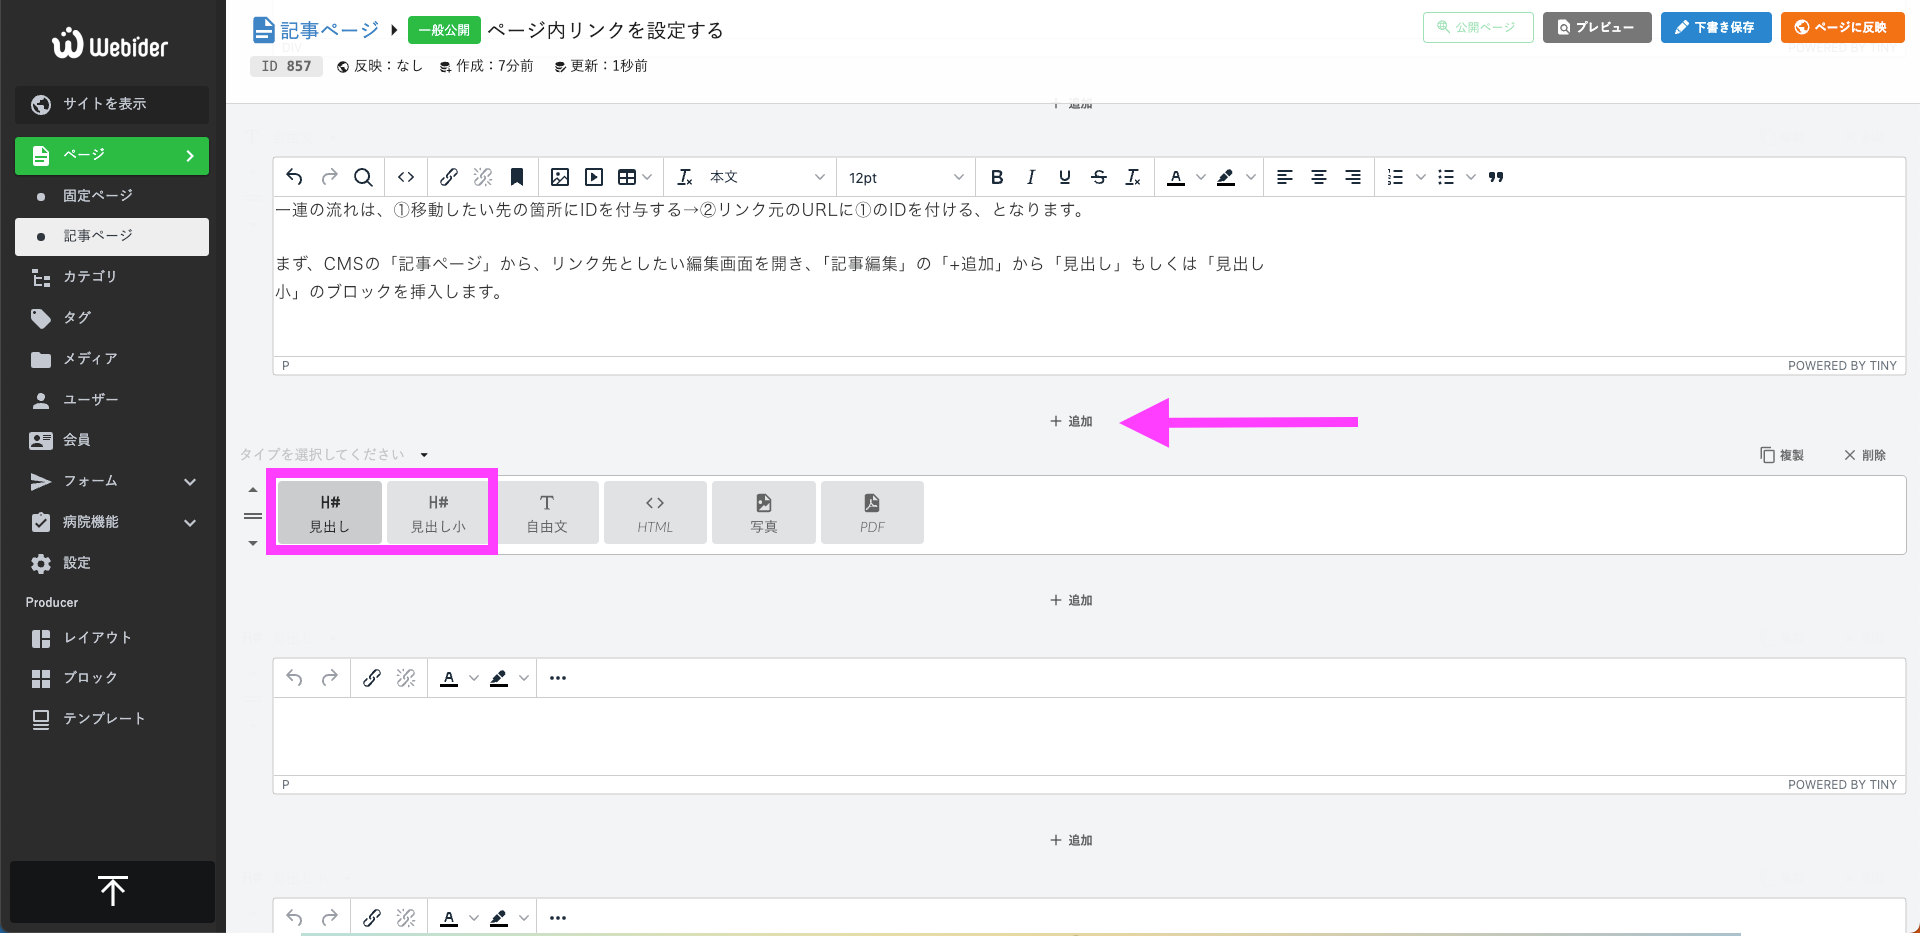The width and height of the screenshot is (1920, 936).
Task: Toggle italic formatting
Action: (1030, 177)
